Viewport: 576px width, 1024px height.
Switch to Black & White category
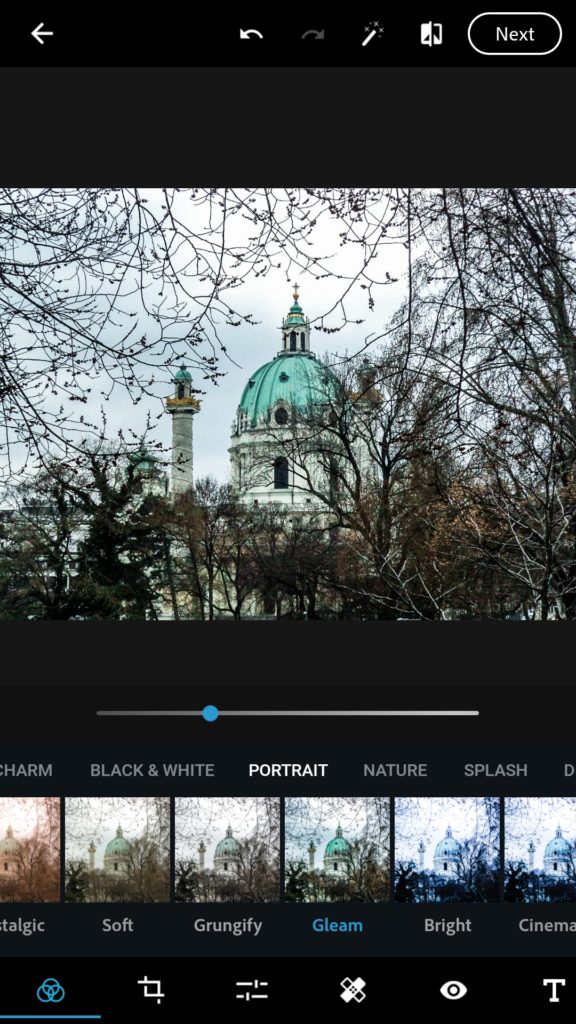pyautogui.click(x=152, y=770)
